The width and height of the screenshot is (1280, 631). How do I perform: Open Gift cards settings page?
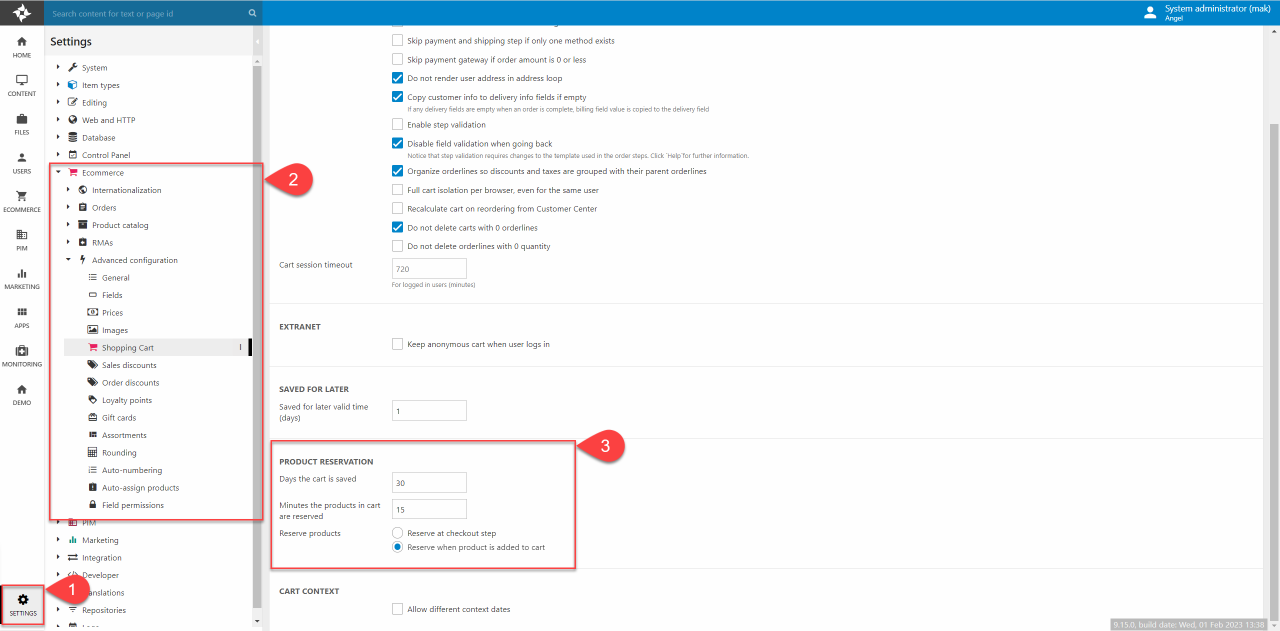118,418
